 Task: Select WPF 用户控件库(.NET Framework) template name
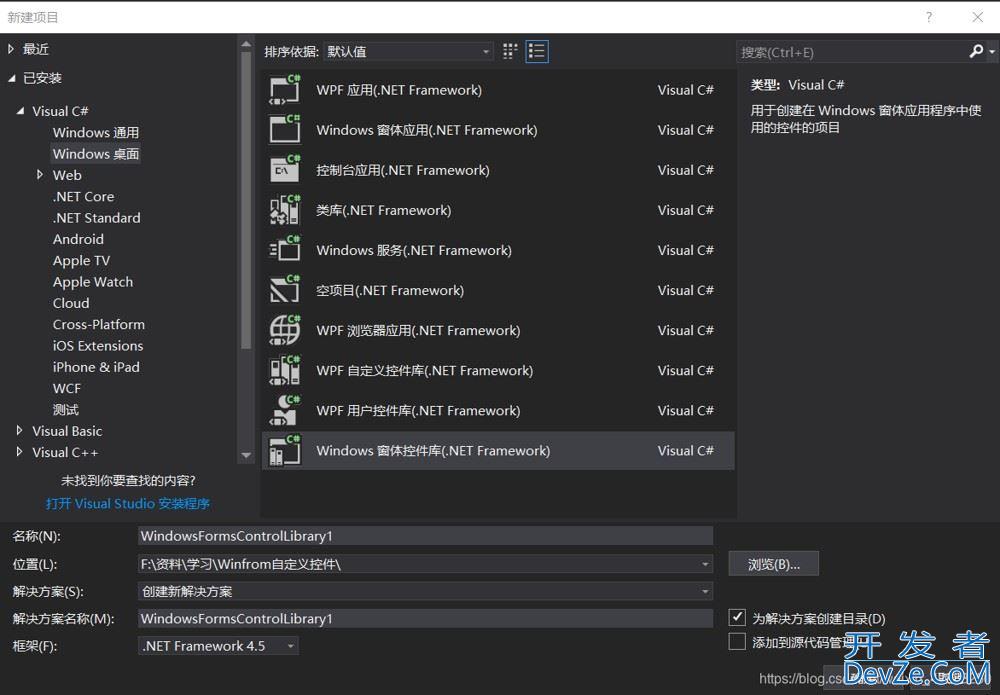418,411
